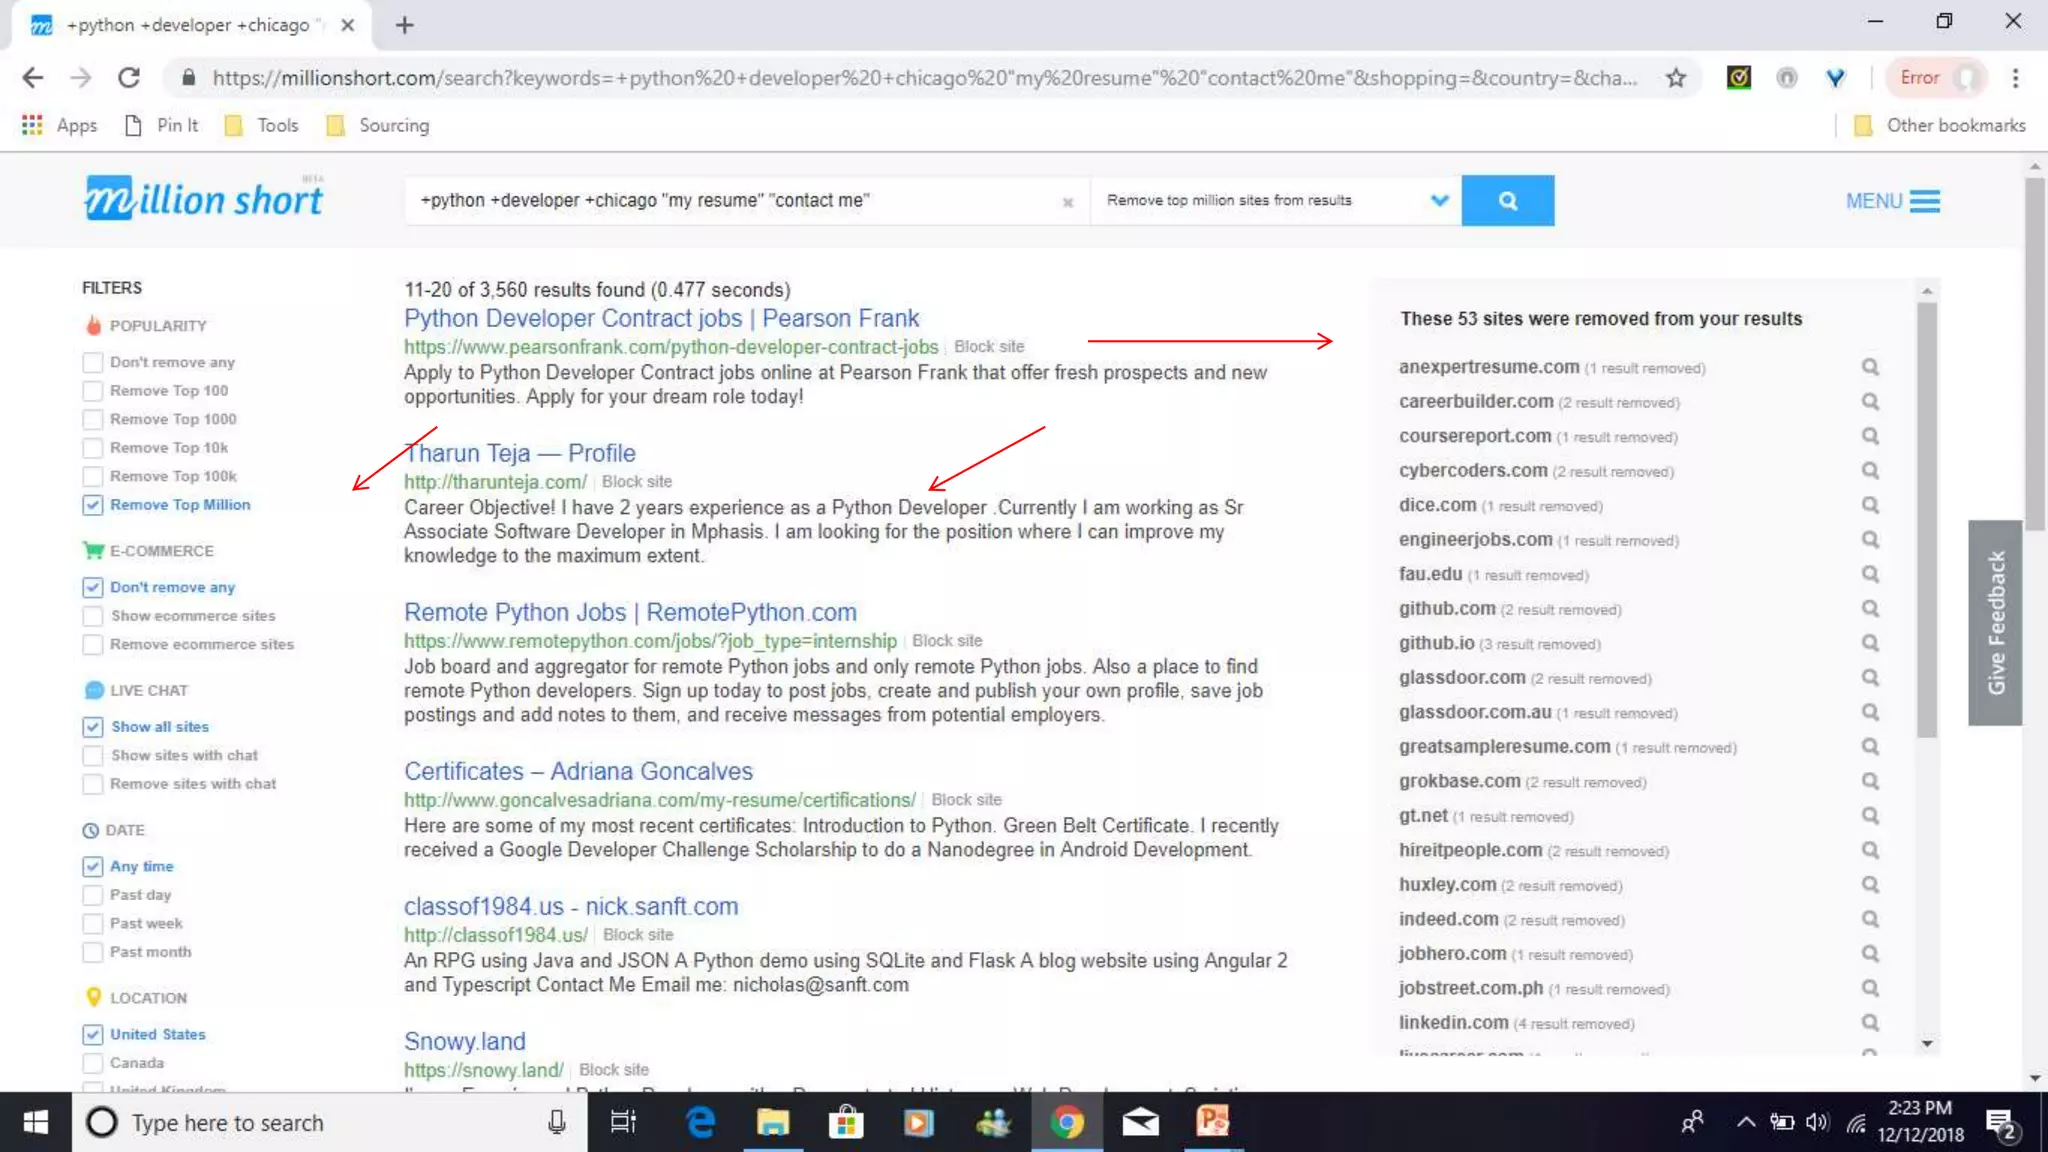Tick the Past week date filter
Screen dimensions: 2048x1152
coord(93,923)
